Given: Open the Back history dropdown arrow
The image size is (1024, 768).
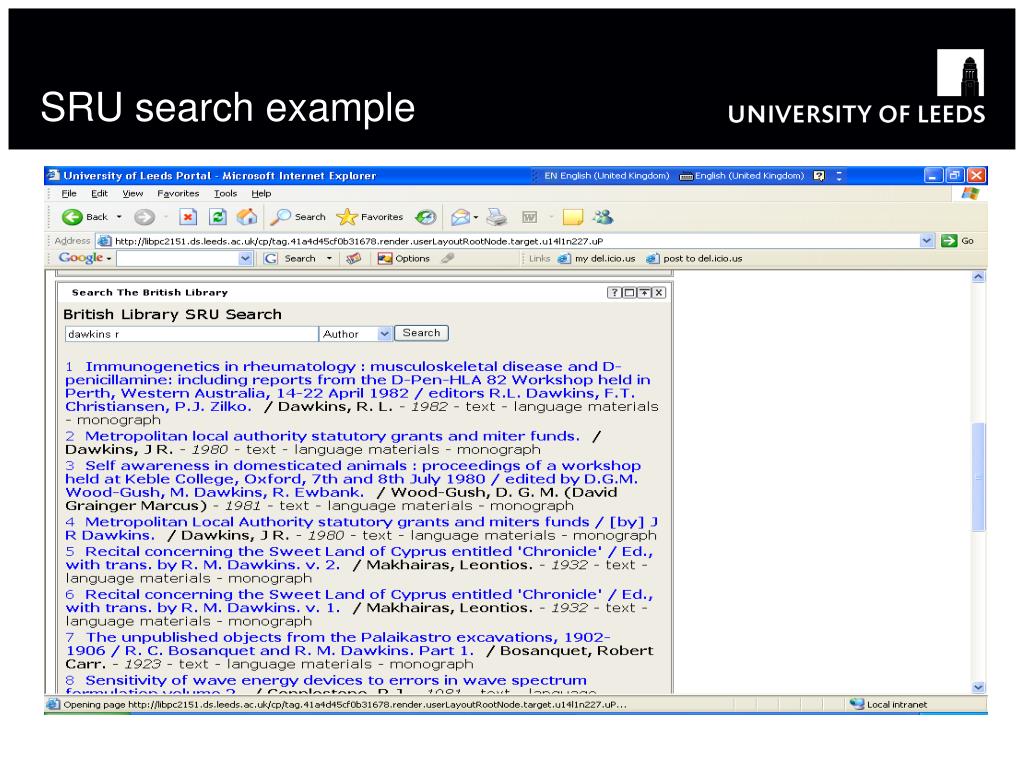Looking at the screenshot, I should (x=119, y=217).
